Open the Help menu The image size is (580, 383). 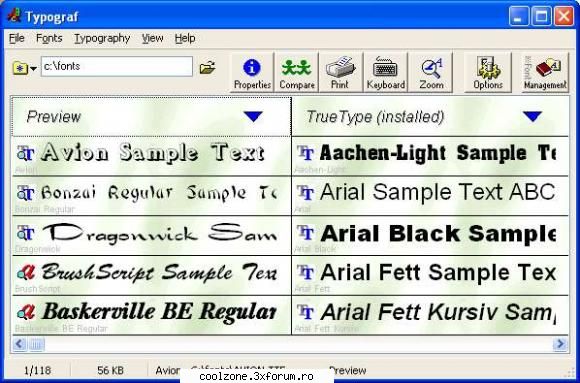point(185,38)
